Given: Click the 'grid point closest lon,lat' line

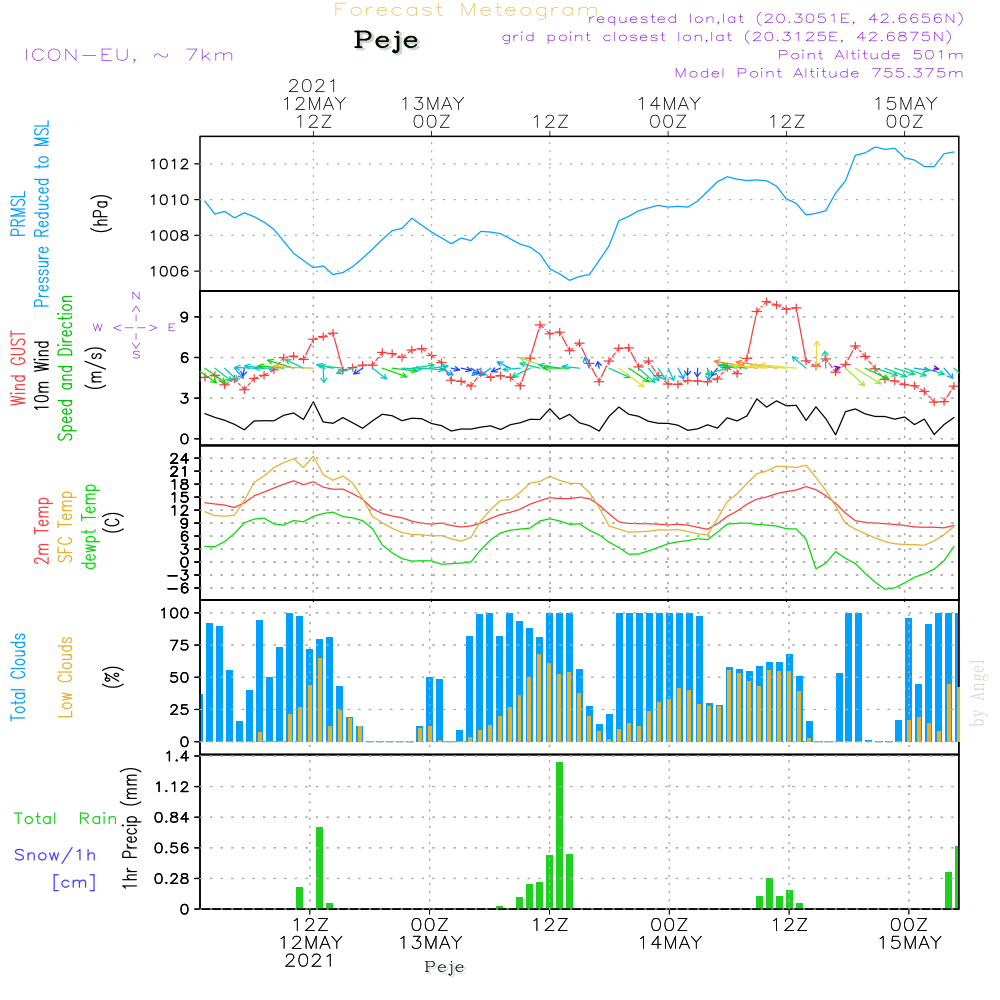Looking at the screenshot, I should 726,37.
